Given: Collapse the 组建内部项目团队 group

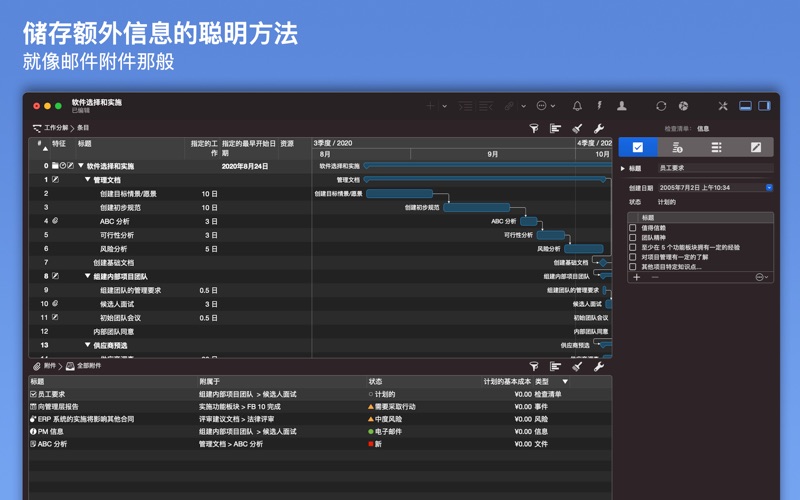Looking at the screenshot, I should pyautogui.click(x=88, y=276).
